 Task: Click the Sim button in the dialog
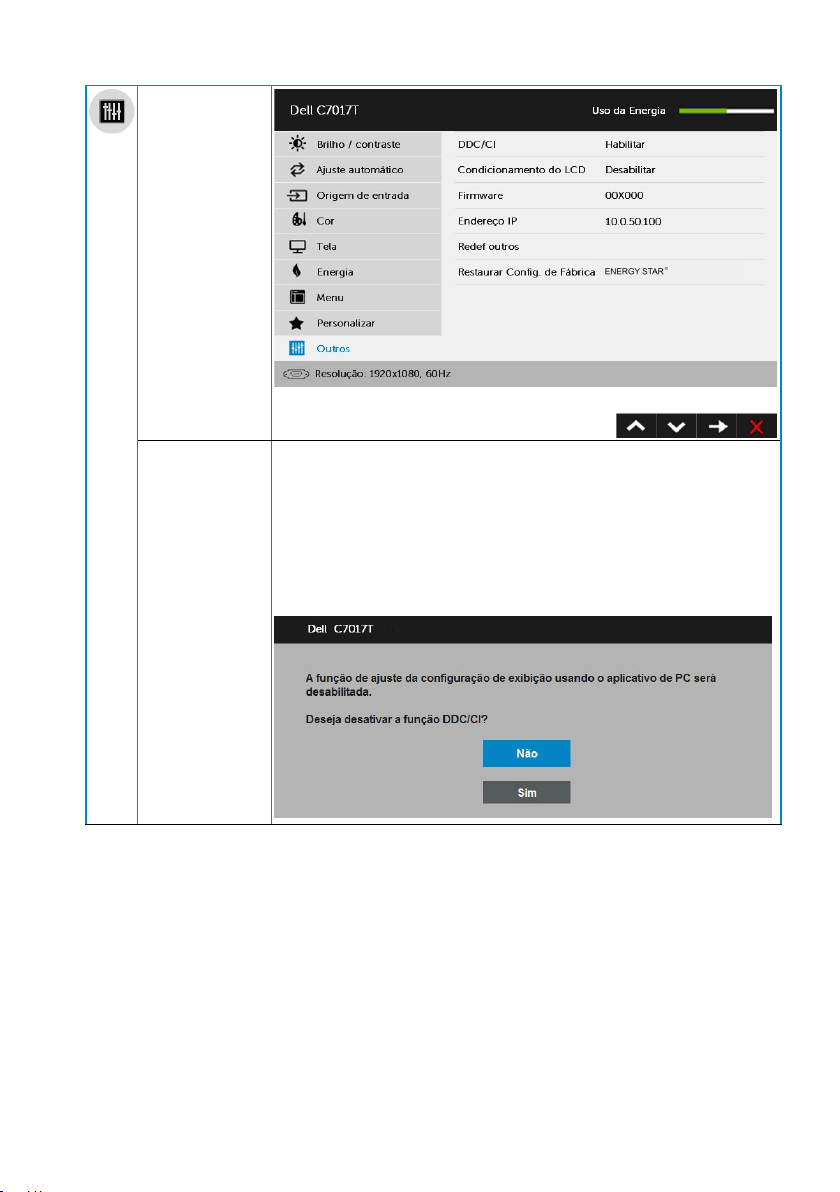pyautogui.click(x=526, y=792)
